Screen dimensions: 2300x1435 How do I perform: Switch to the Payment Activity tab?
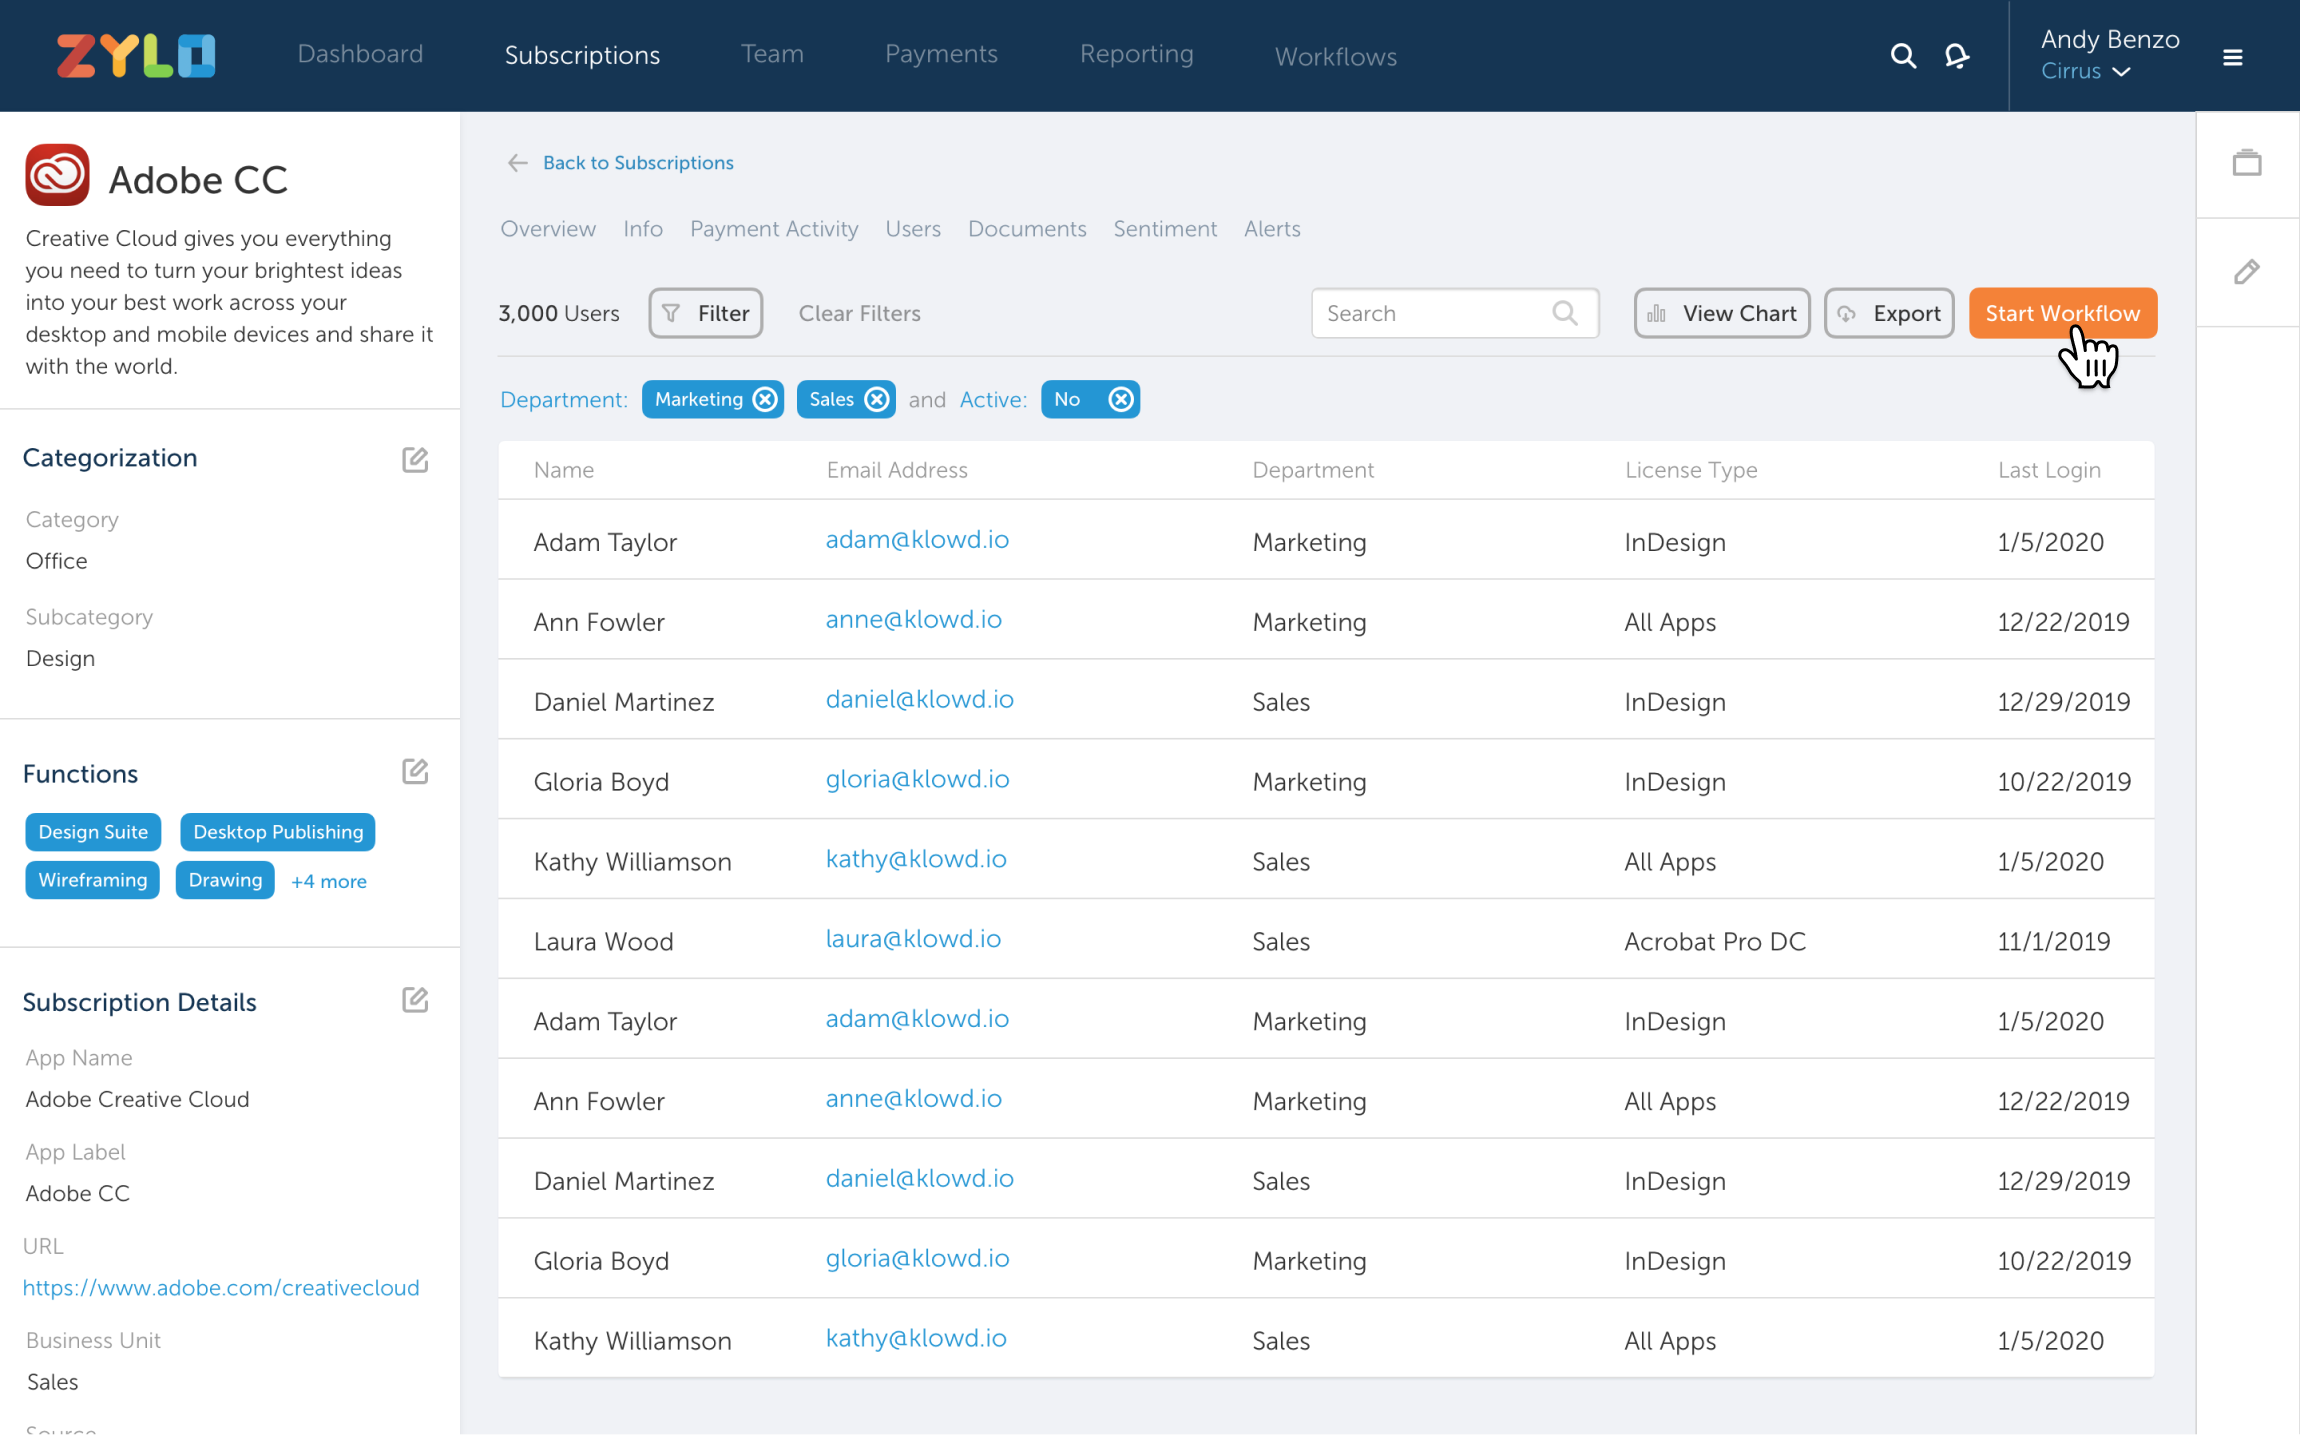774,229
